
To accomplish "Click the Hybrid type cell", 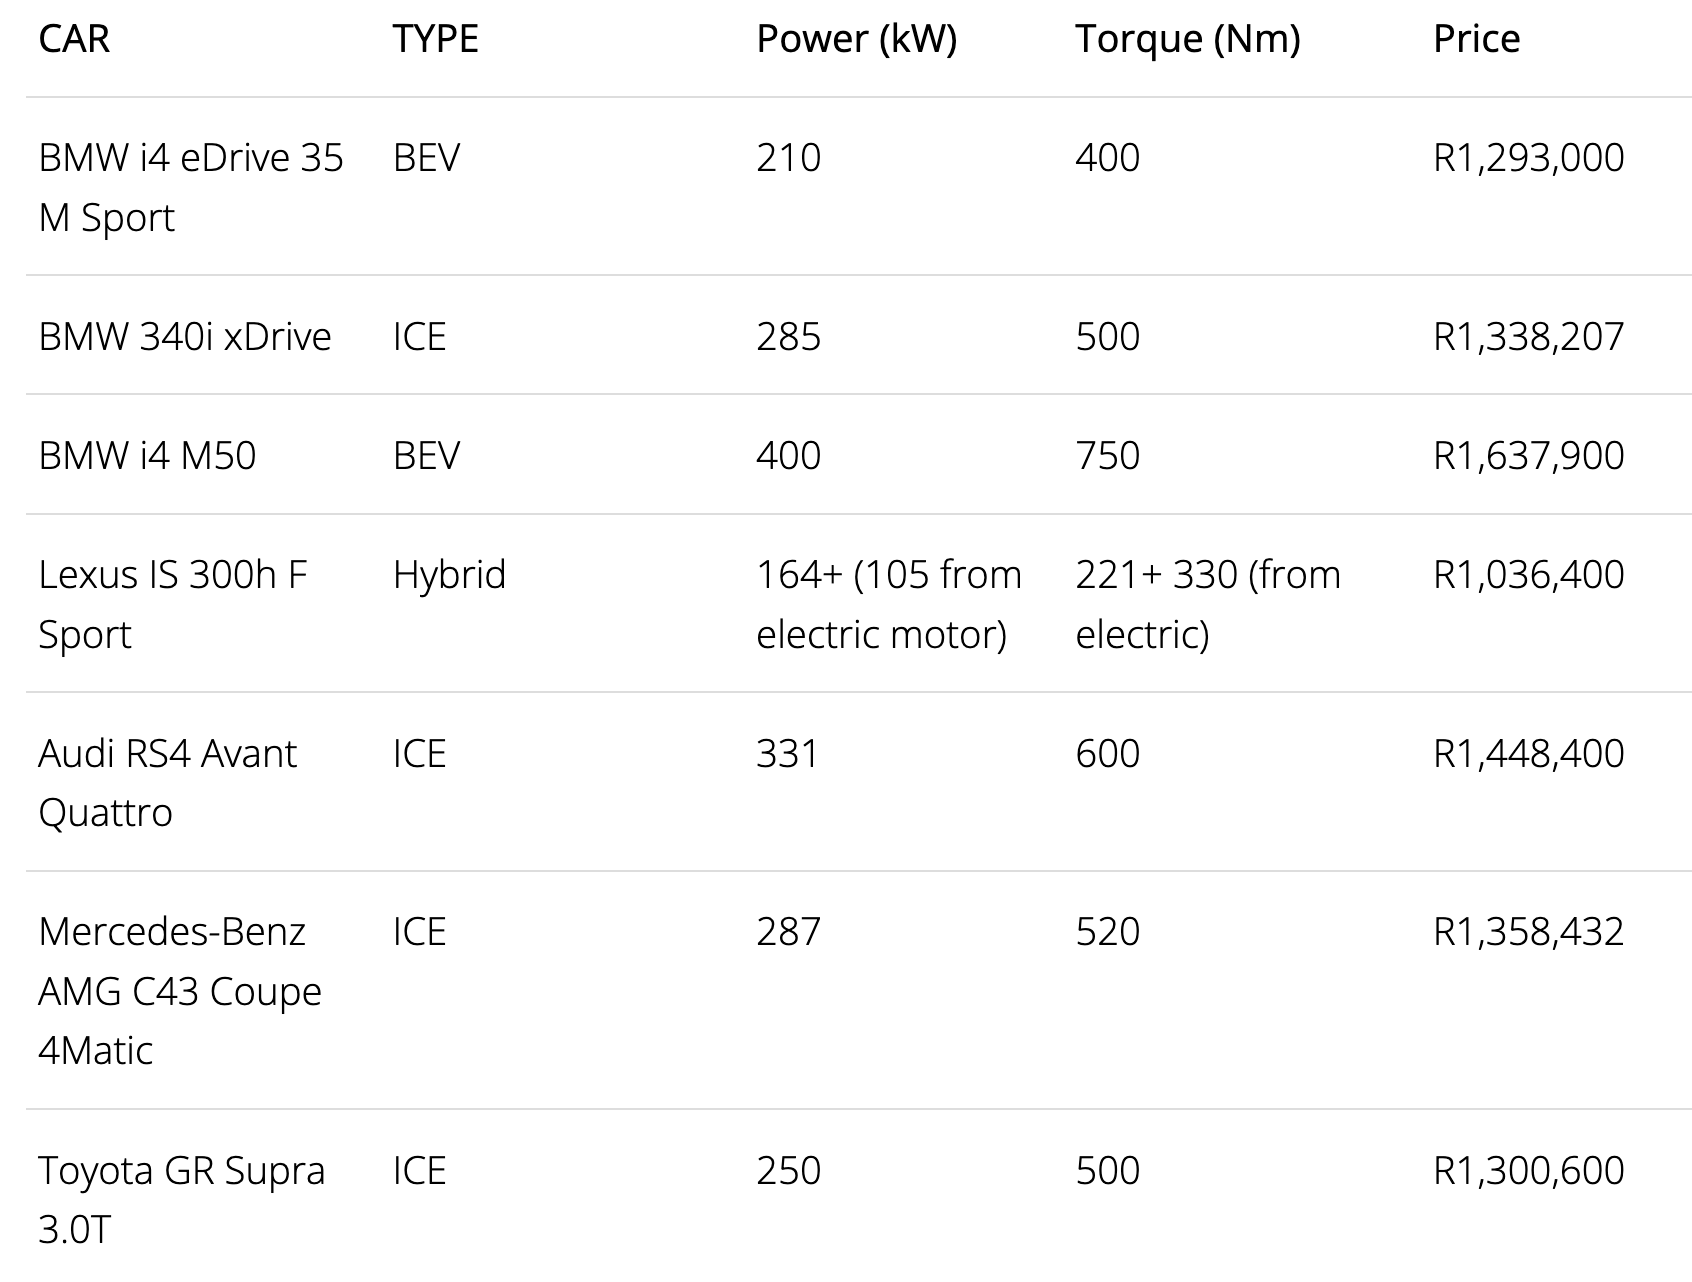I will pyautogui.click(x=449, y=575).
